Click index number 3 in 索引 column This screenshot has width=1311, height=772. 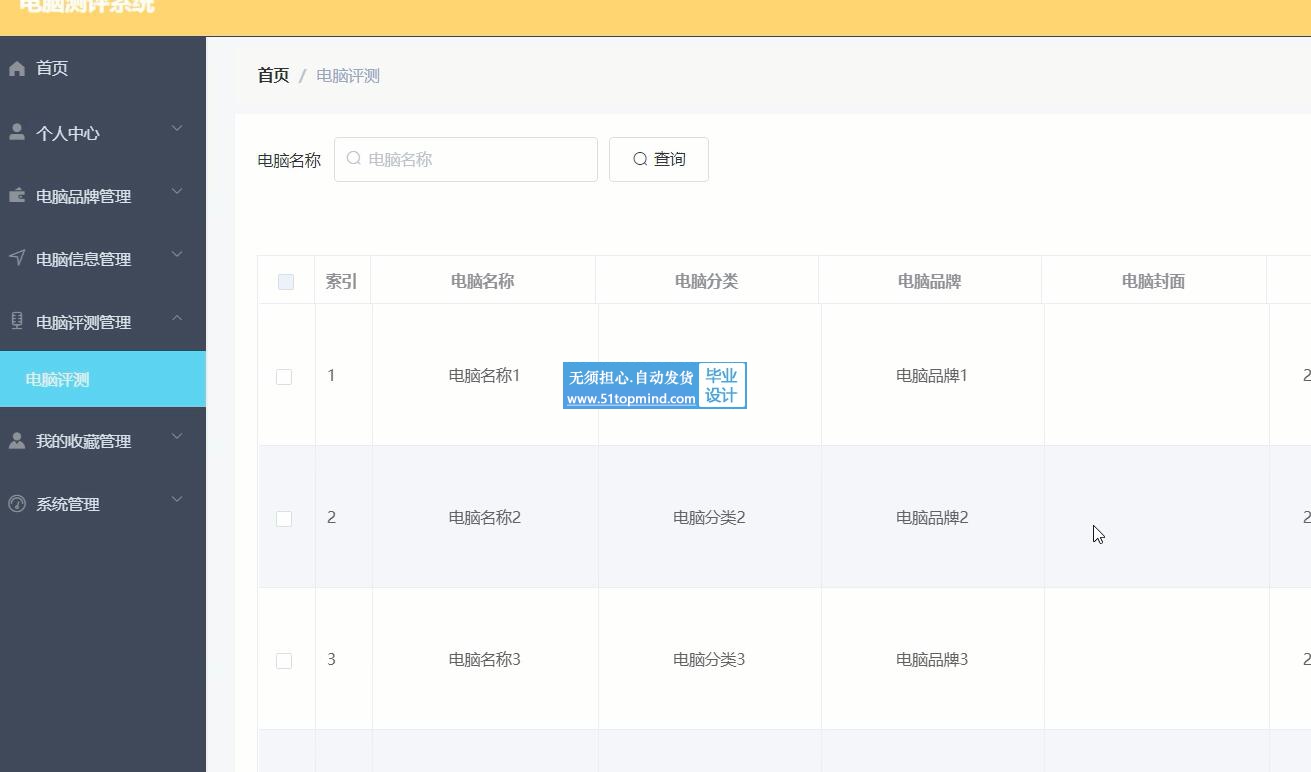(332, 660)
